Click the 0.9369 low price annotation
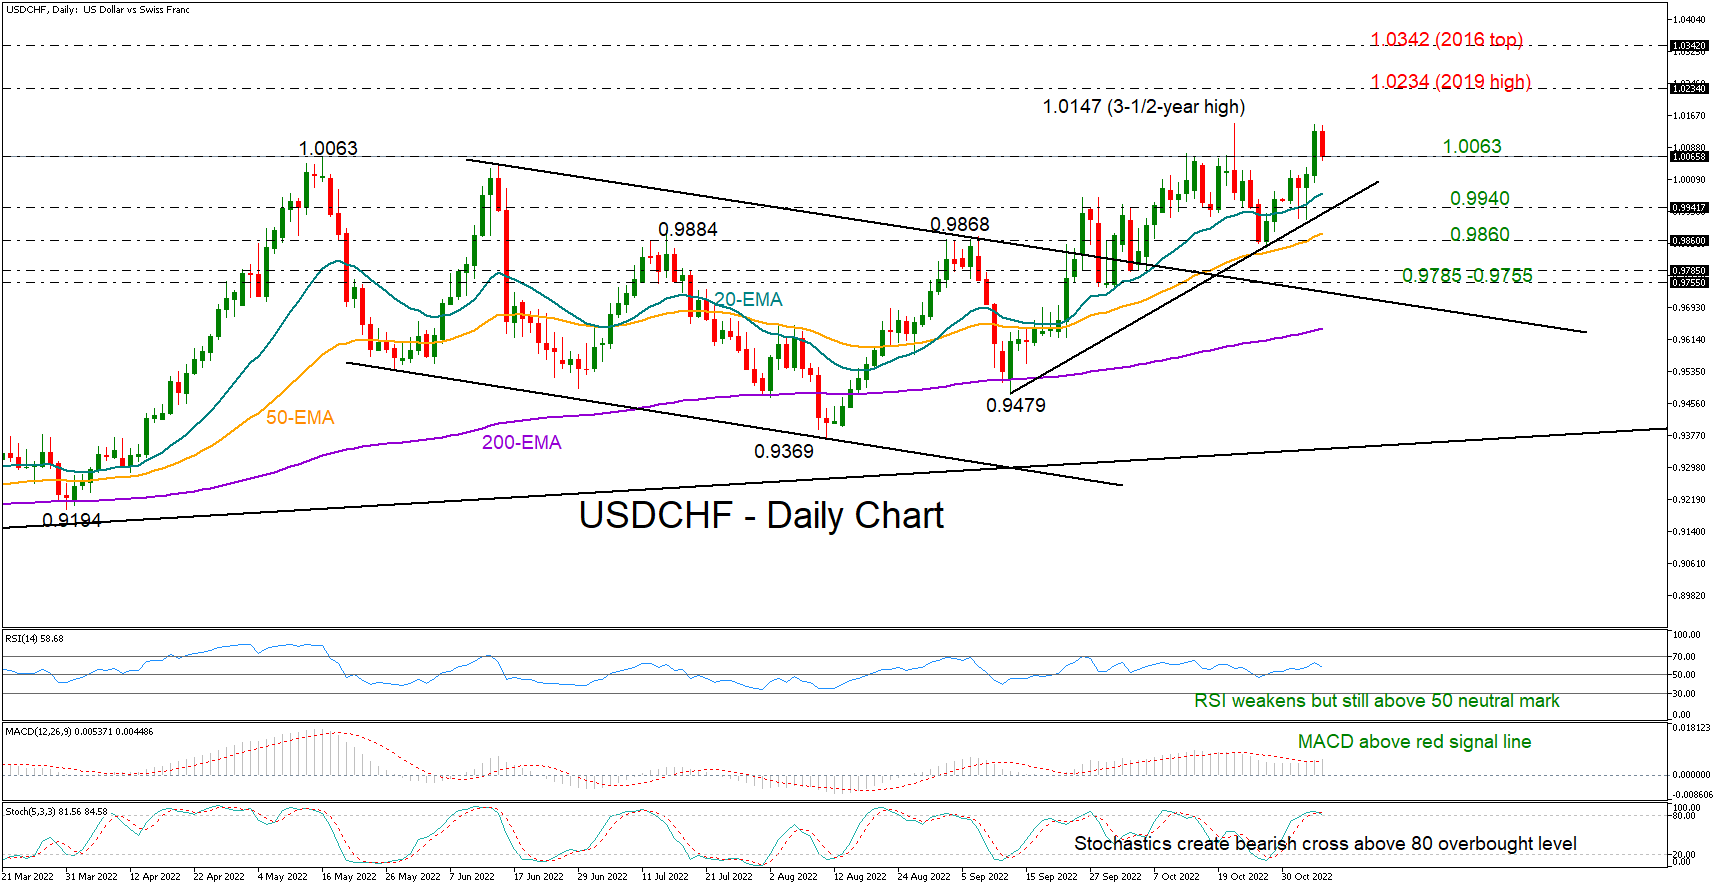Viewport: 1720px width, 888px height. click(783, 452)
